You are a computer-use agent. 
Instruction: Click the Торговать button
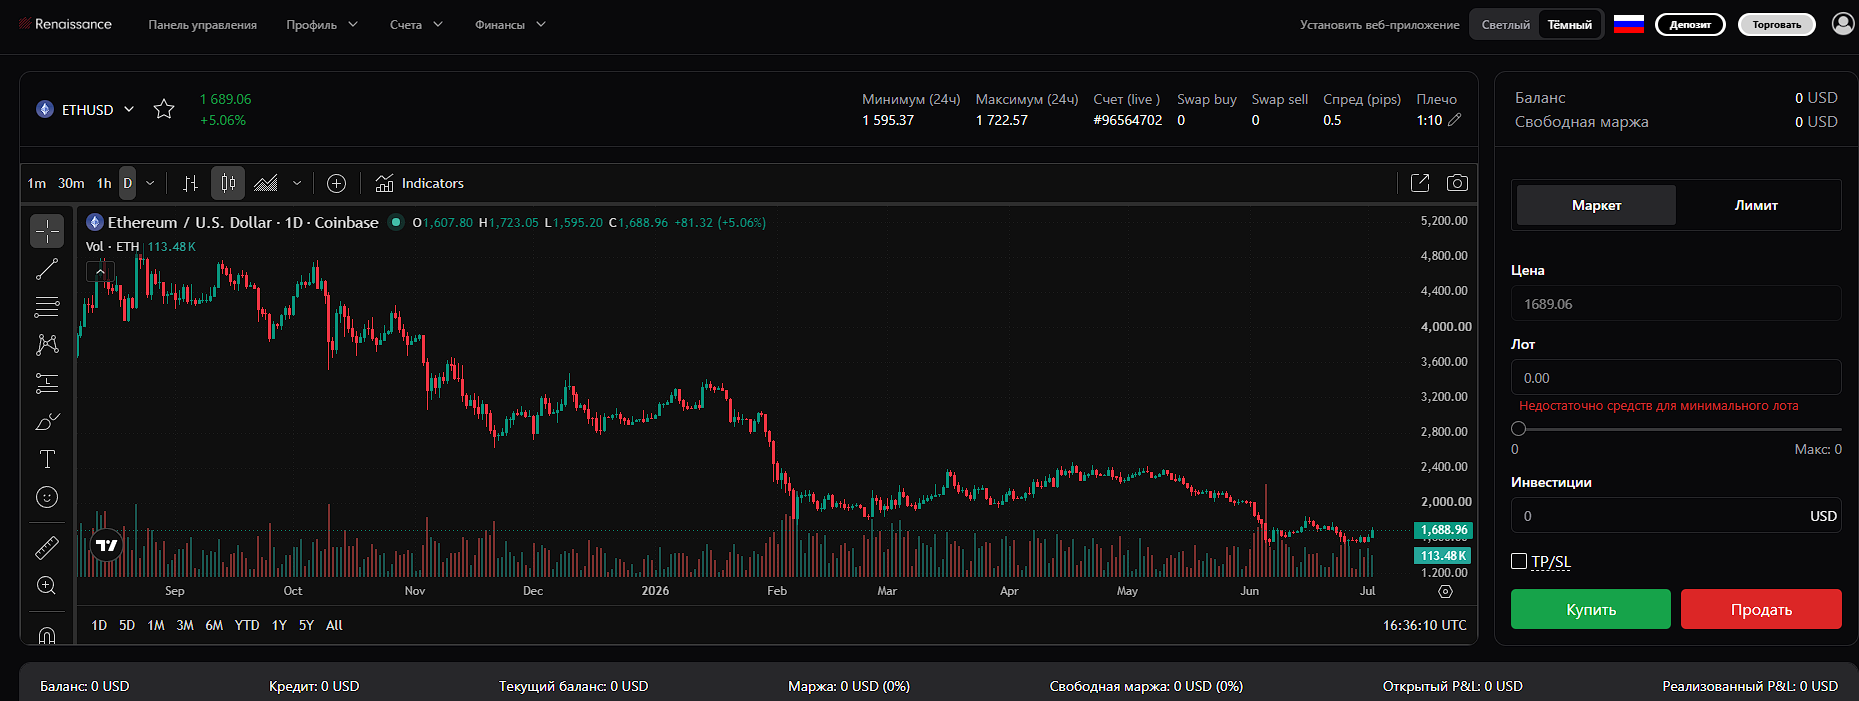pyautogui.click(x=1776, y=24)
